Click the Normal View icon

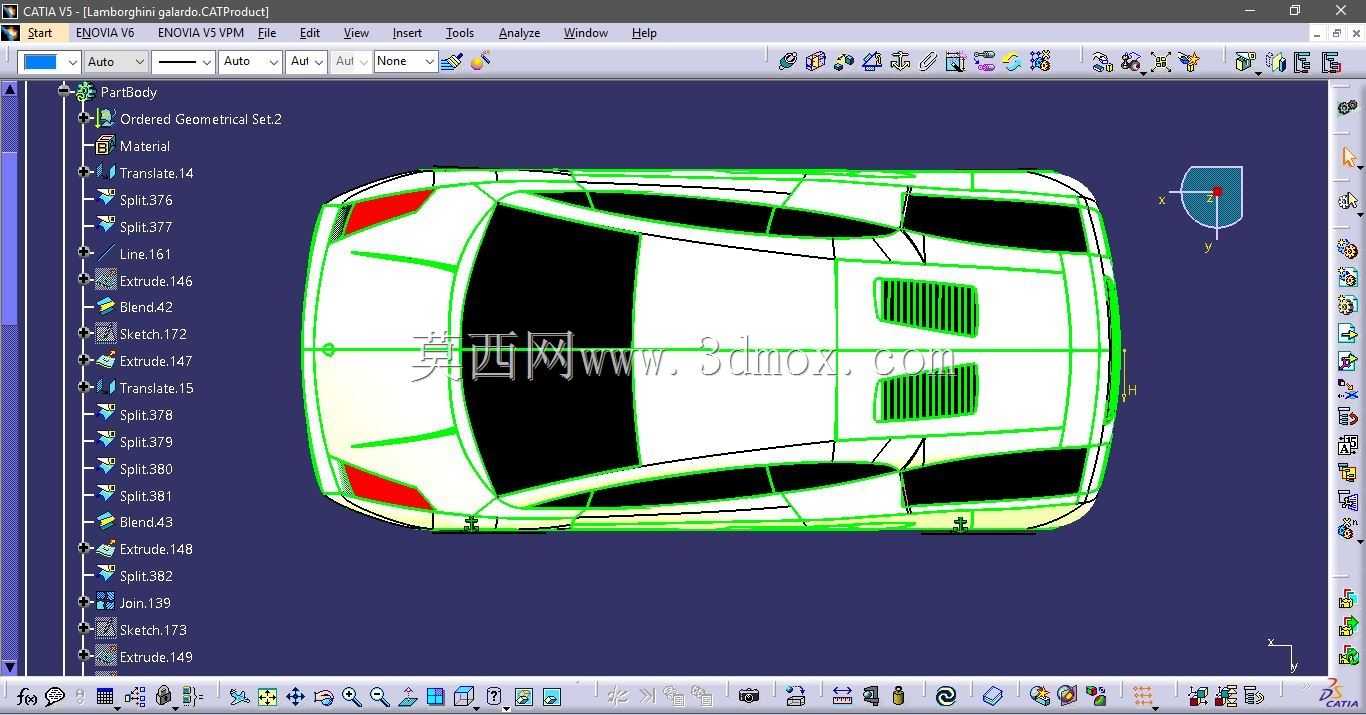[407, 697]
